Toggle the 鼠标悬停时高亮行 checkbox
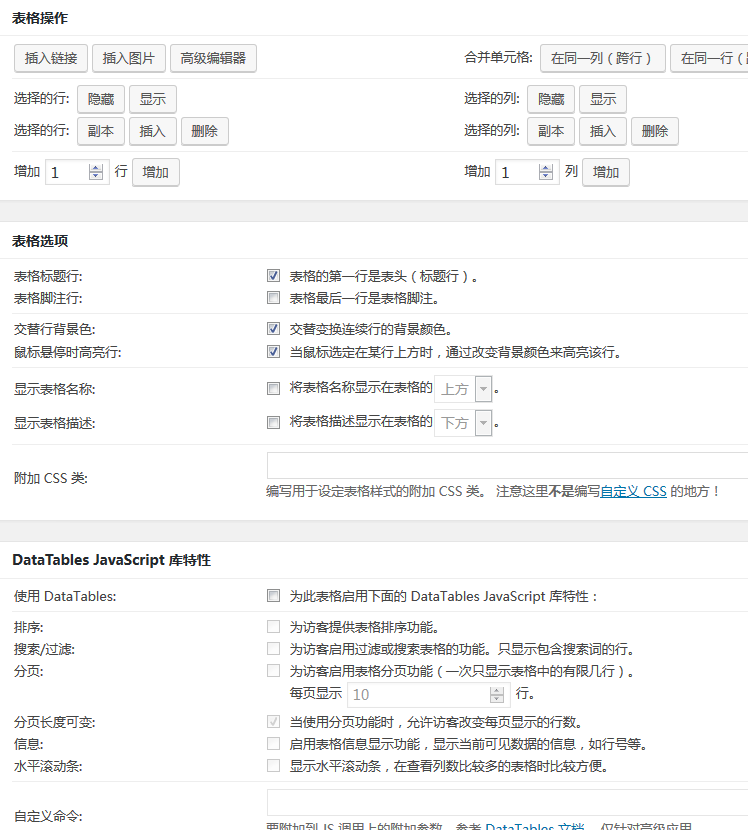The image size is (748, 830). pos(273,351)
